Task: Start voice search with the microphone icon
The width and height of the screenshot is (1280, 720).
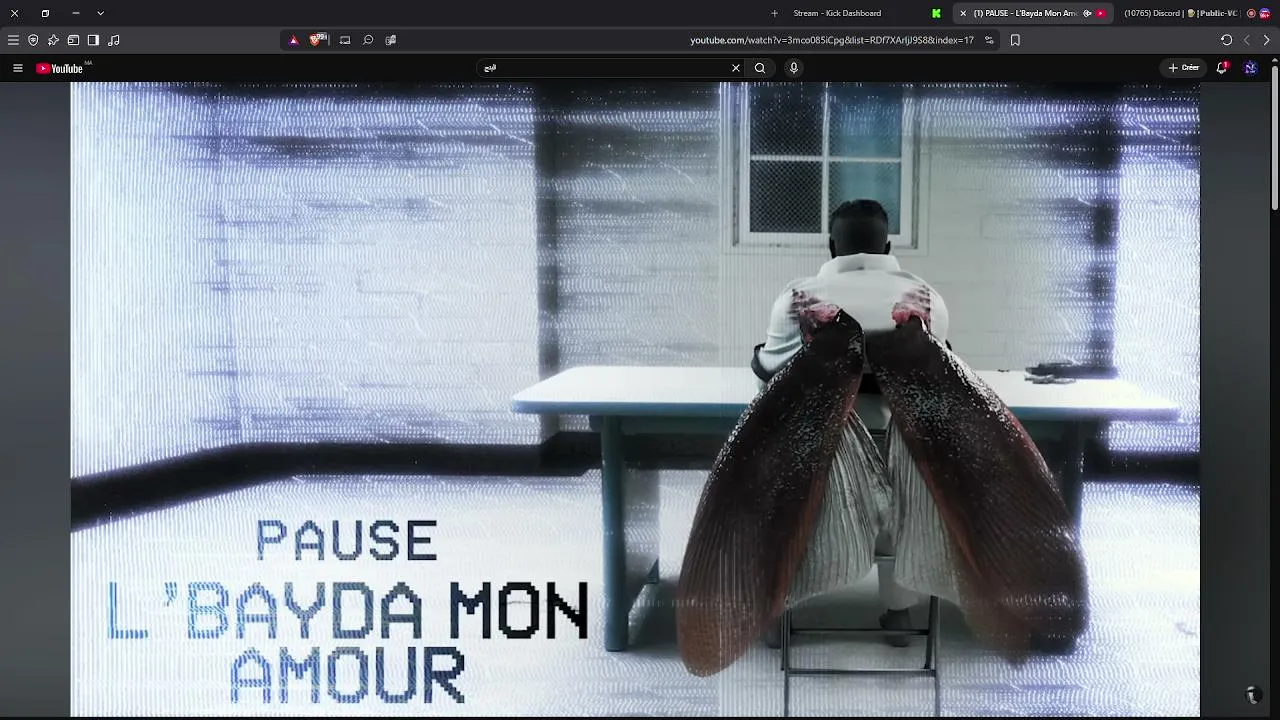Action: pyautogui.click(x=794, y=68)
